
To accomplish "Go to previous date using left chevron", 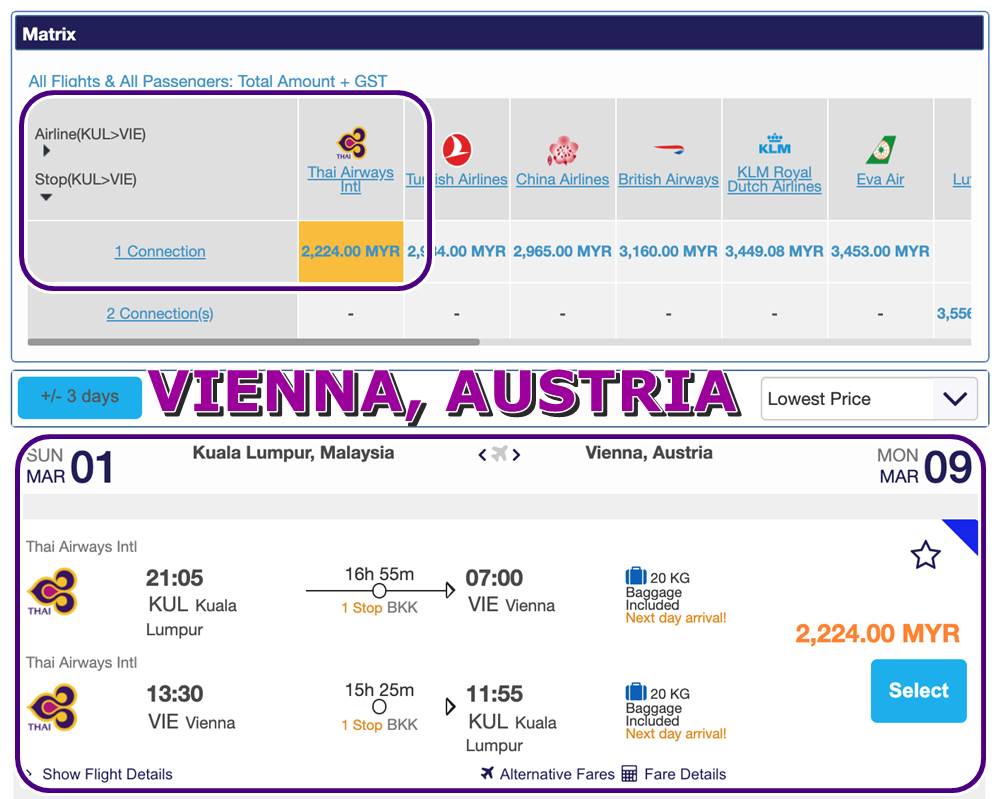I will [x=482, y=455].
